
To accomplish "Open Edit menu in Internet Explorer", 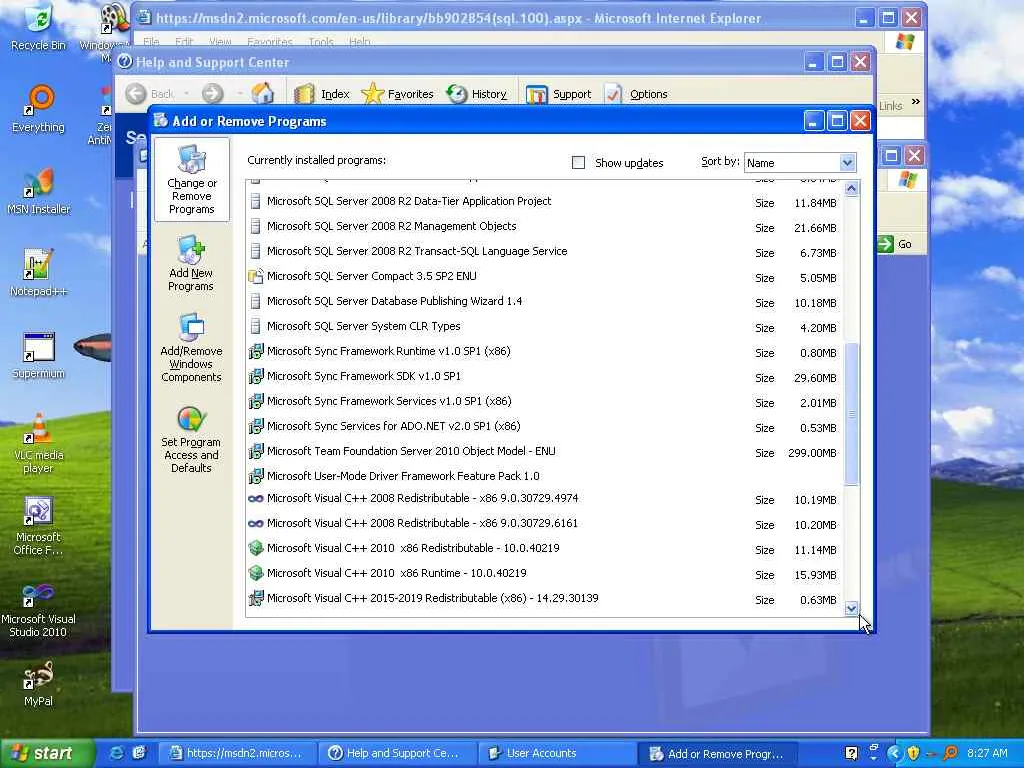I will click(184, 42).
